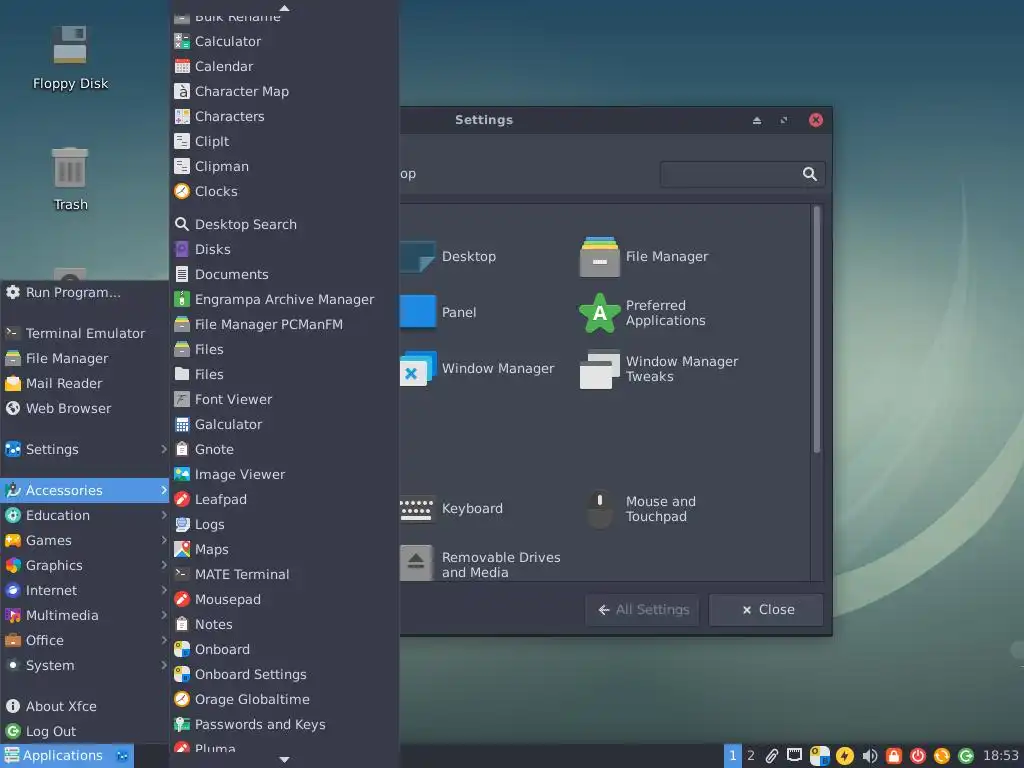The image size is (1024, 768).
Task: Launch the Characters application
Action: tap(284, 116)
